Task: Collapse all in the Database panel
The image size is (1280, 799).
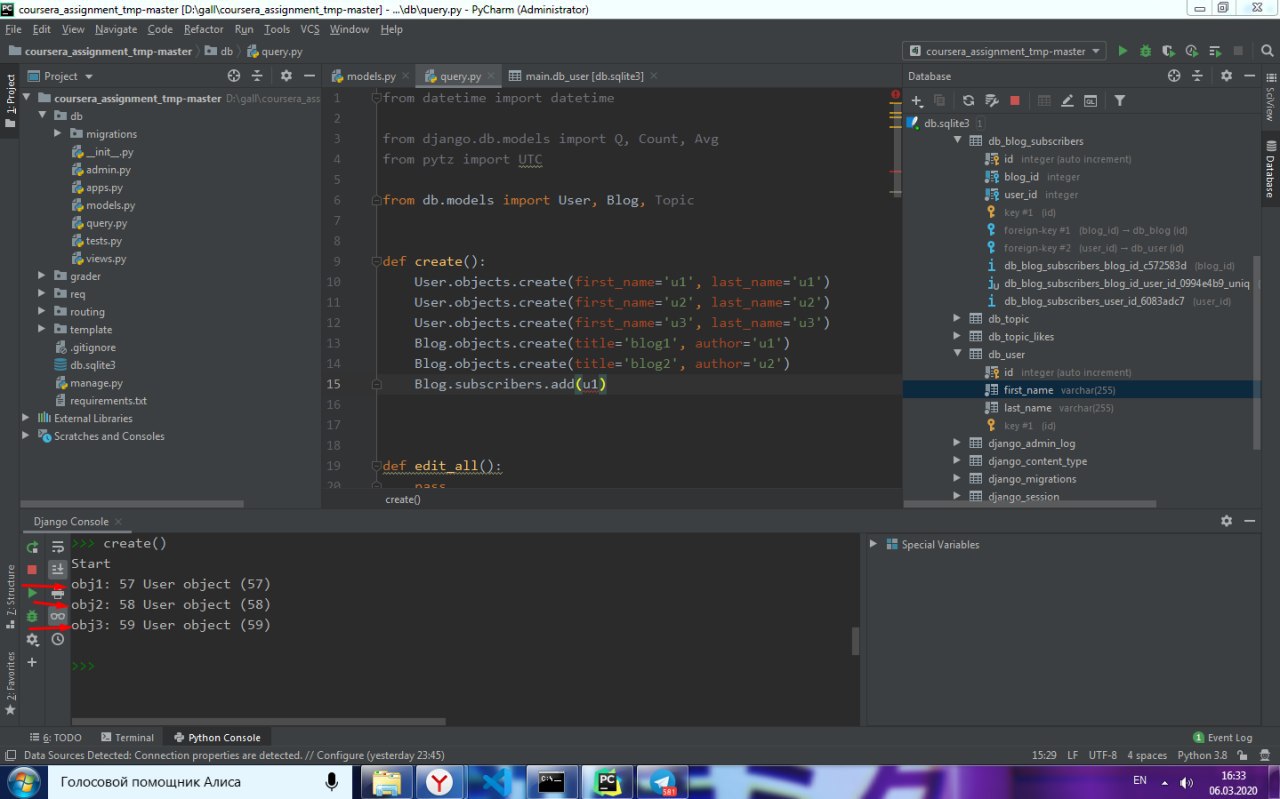Action: pyautogui.click(x=1197, y=76)
